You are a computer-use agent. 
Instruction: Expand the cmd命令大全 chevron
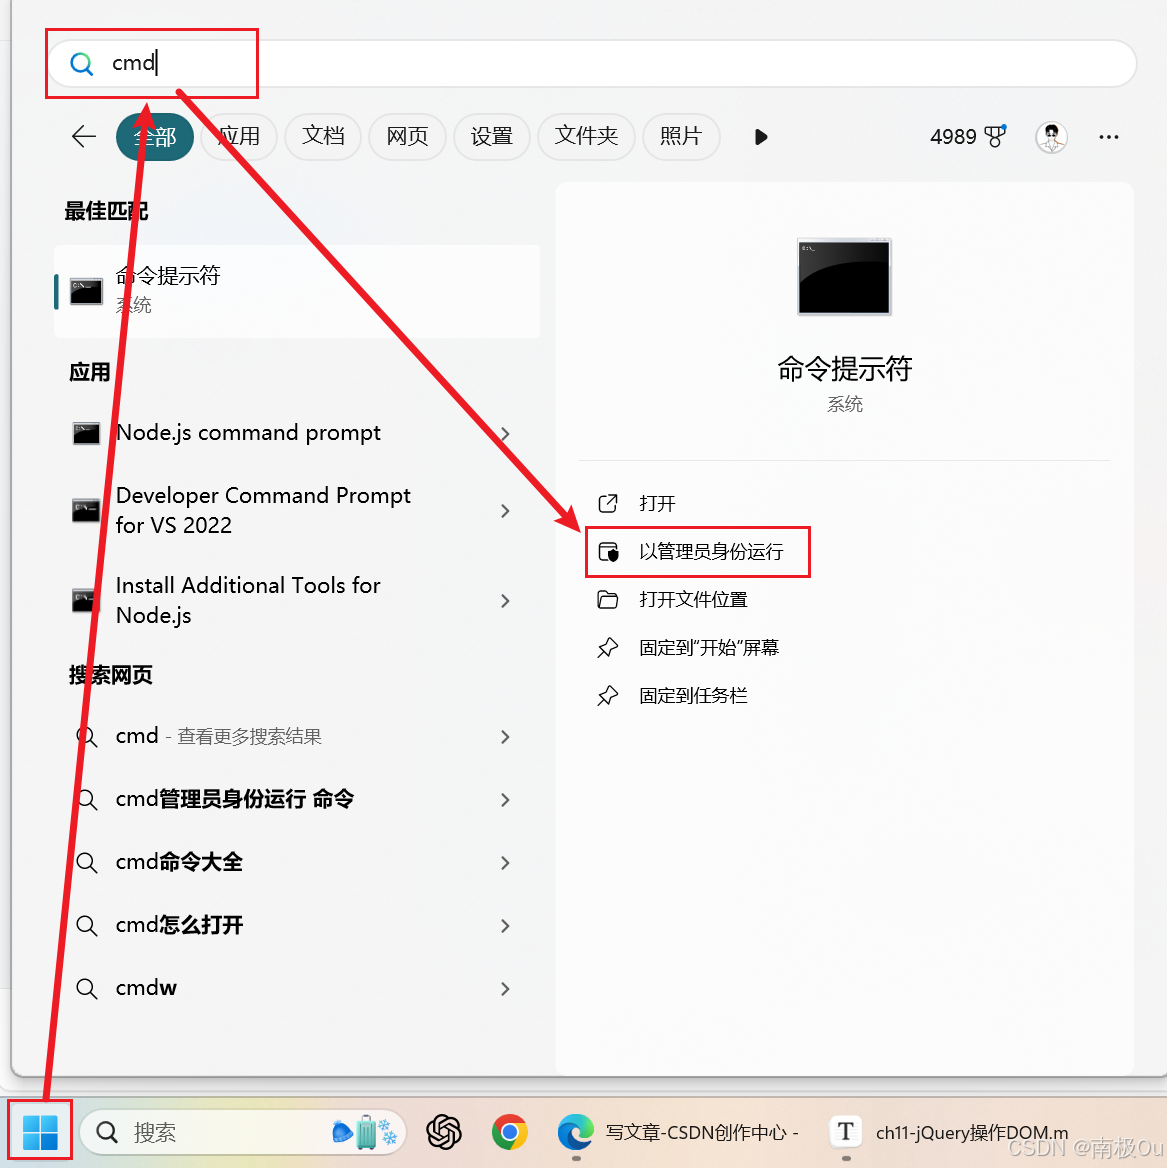505,863
